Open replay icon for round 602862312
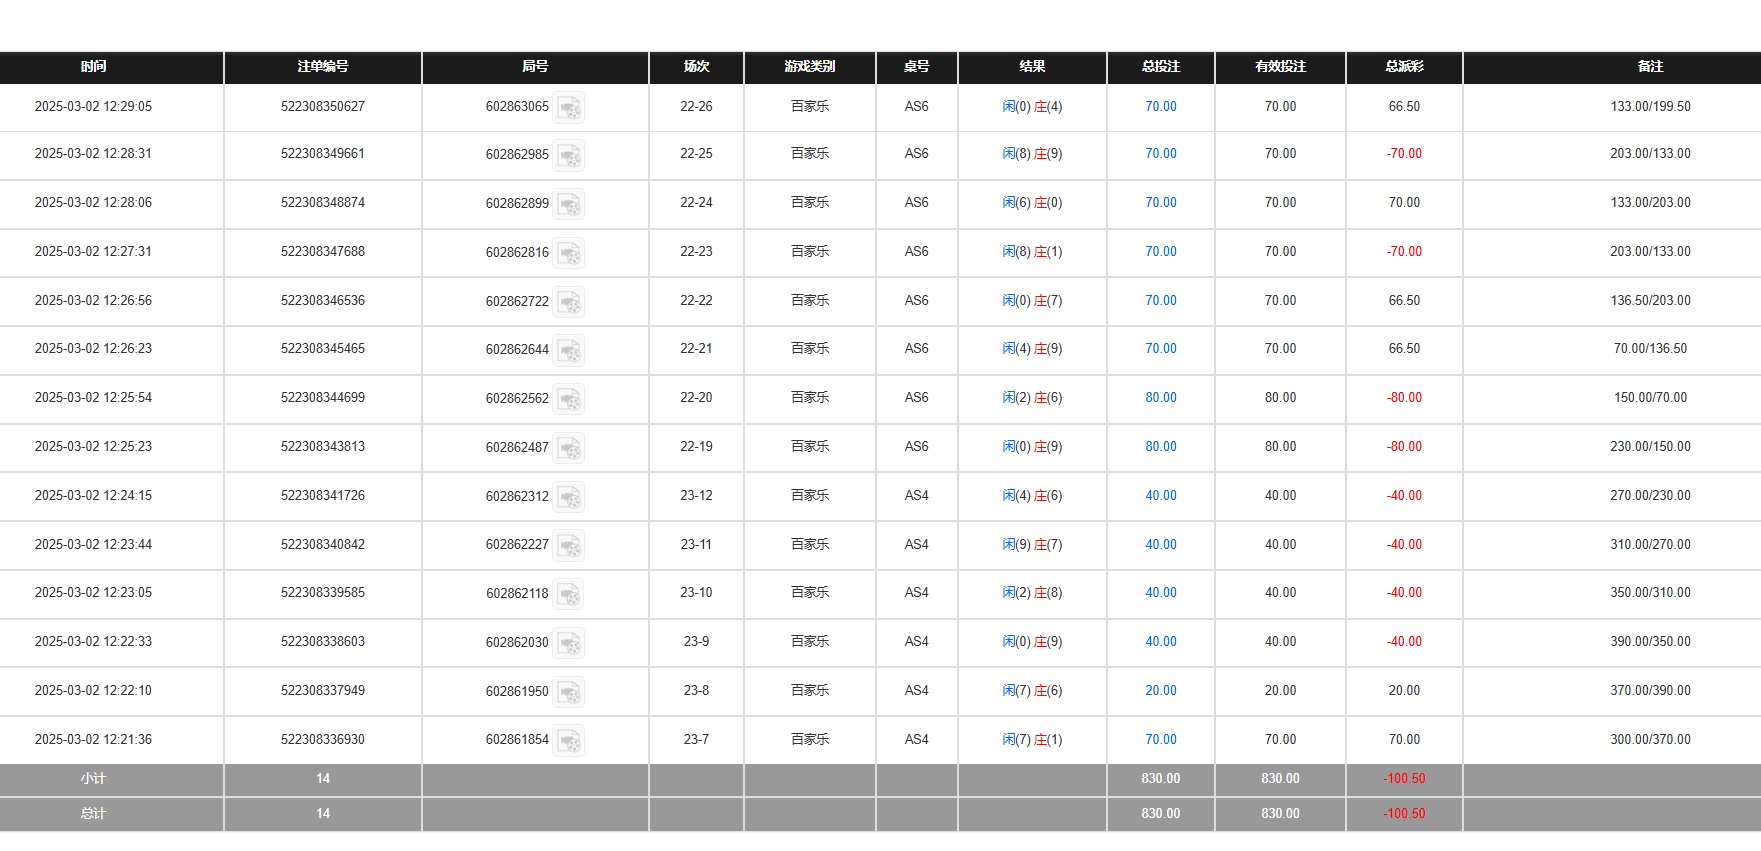The image size is (1761, 851). point(569,497)
